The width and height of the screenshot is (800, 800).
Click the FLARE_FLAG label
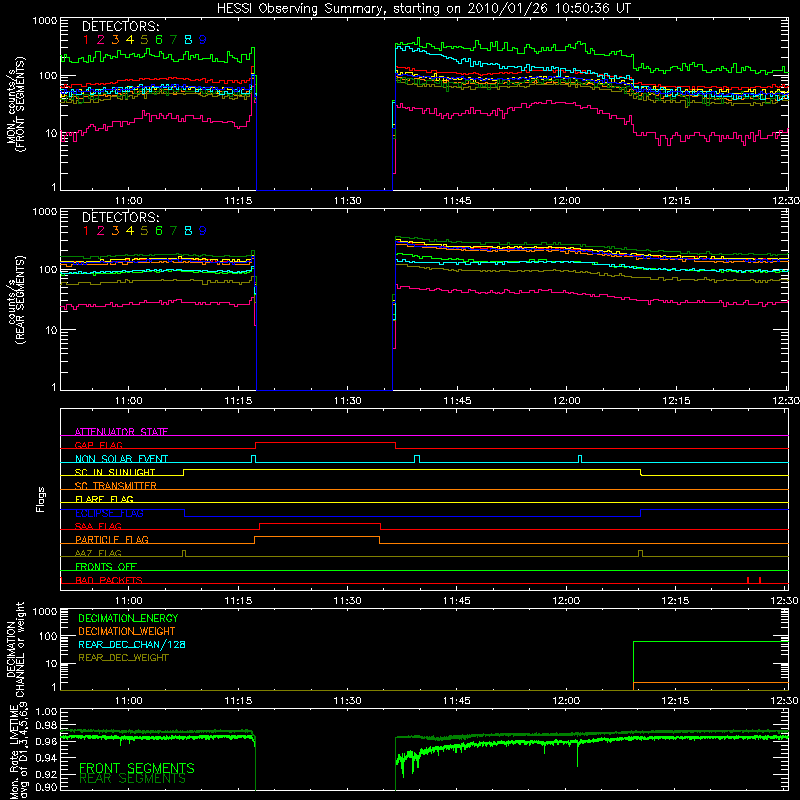(104, 499)
